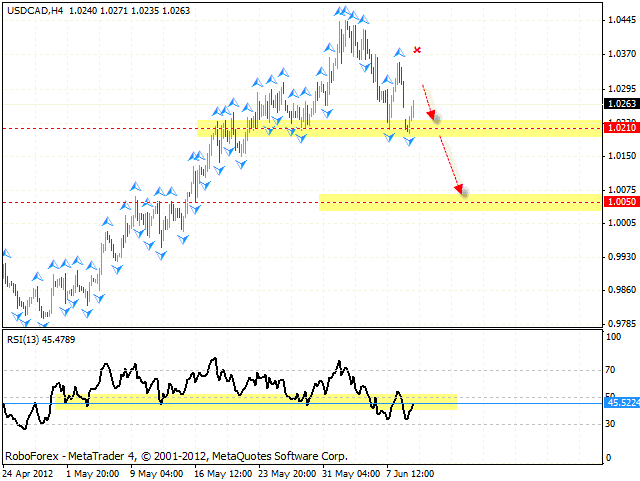Select the upper red dashed forecast arrow
The image size is (640, 481).
[x=427, y=100]
